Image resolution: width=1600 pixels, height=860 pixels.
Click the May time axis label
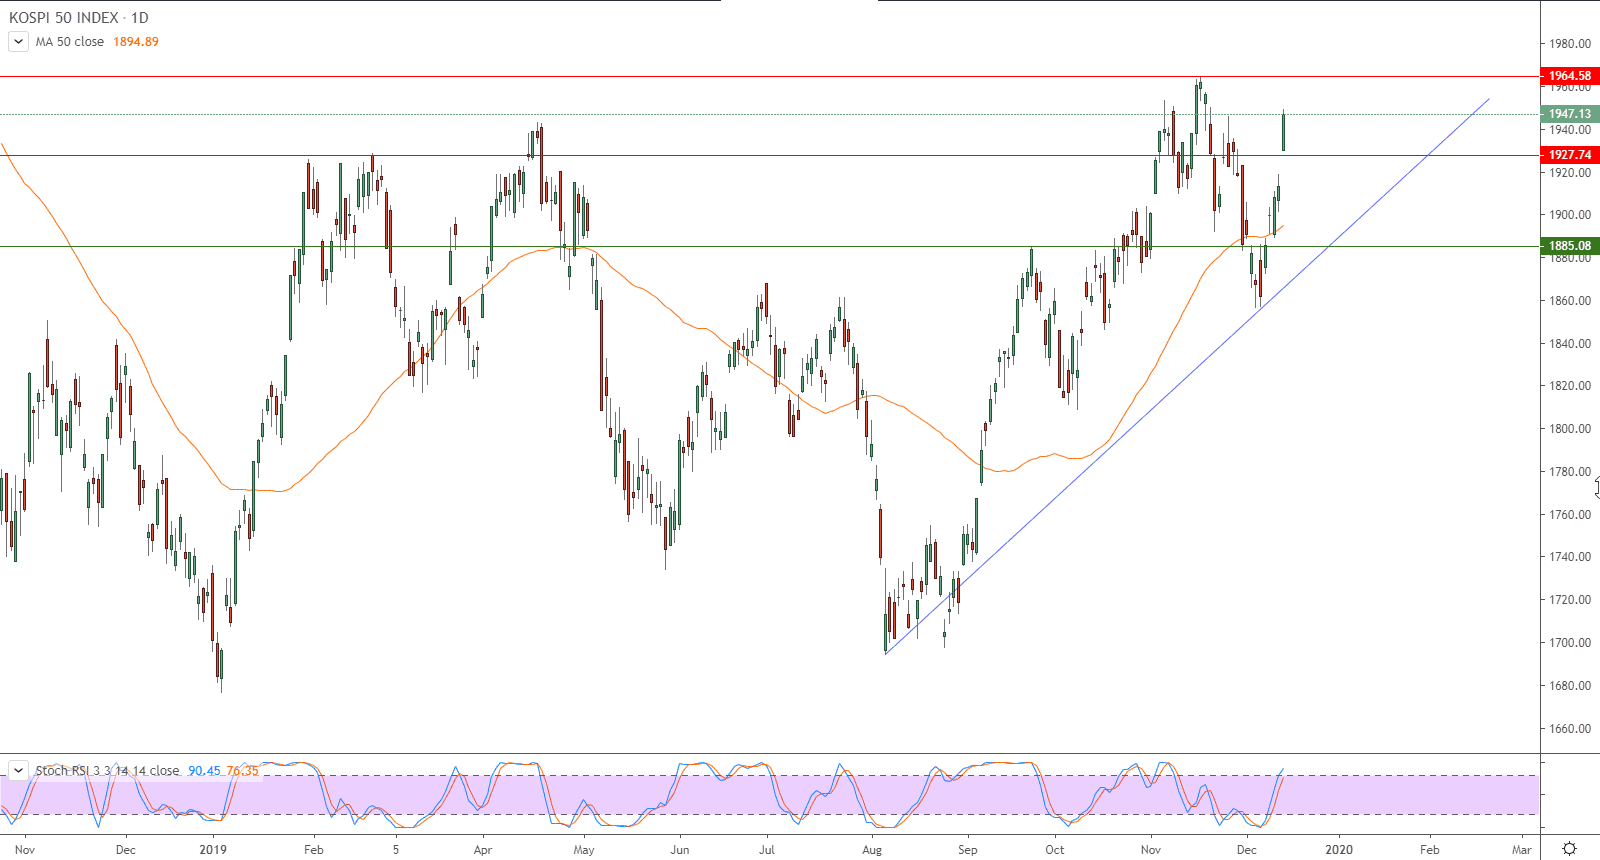click(584, 850)
